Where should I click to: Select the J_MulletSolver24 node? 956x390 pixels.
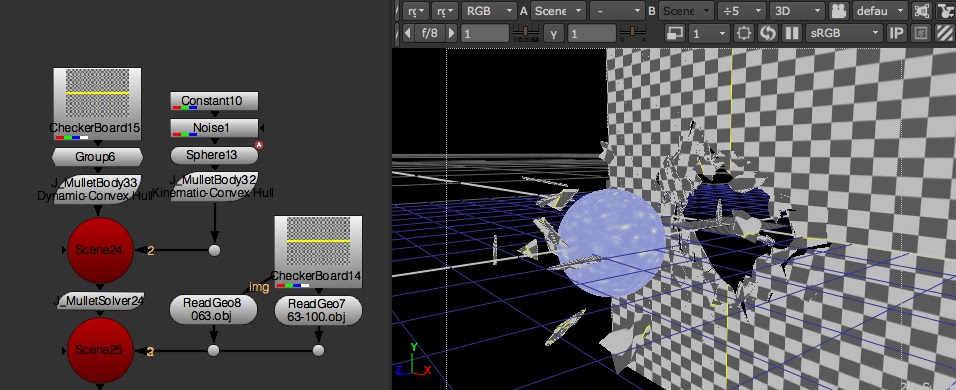[100, 300]
